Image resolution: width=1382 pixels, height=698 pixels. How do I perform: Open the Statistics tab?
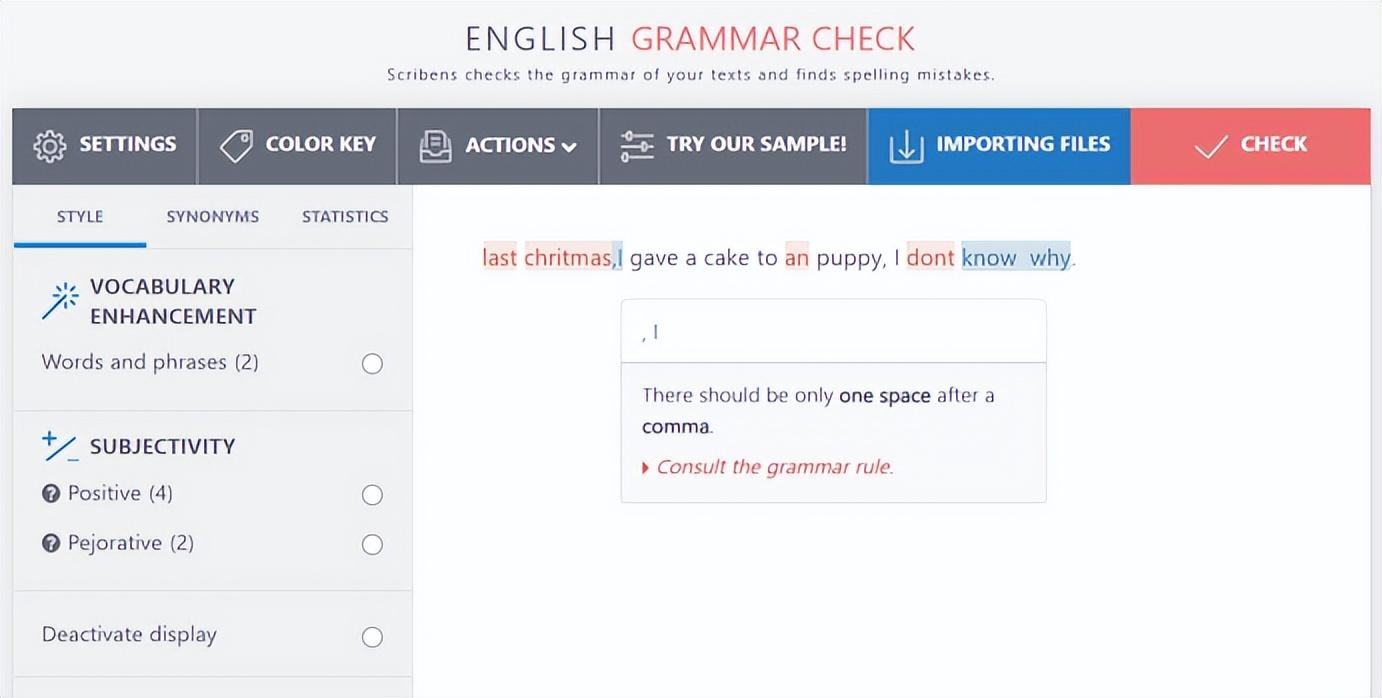(x=345, y=216)
